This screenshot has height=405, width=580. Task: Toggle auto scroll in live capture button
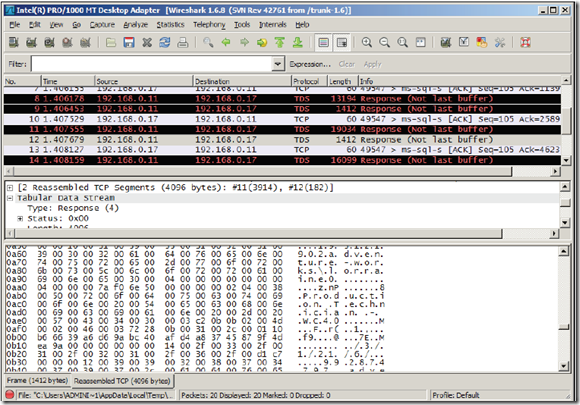342,43
